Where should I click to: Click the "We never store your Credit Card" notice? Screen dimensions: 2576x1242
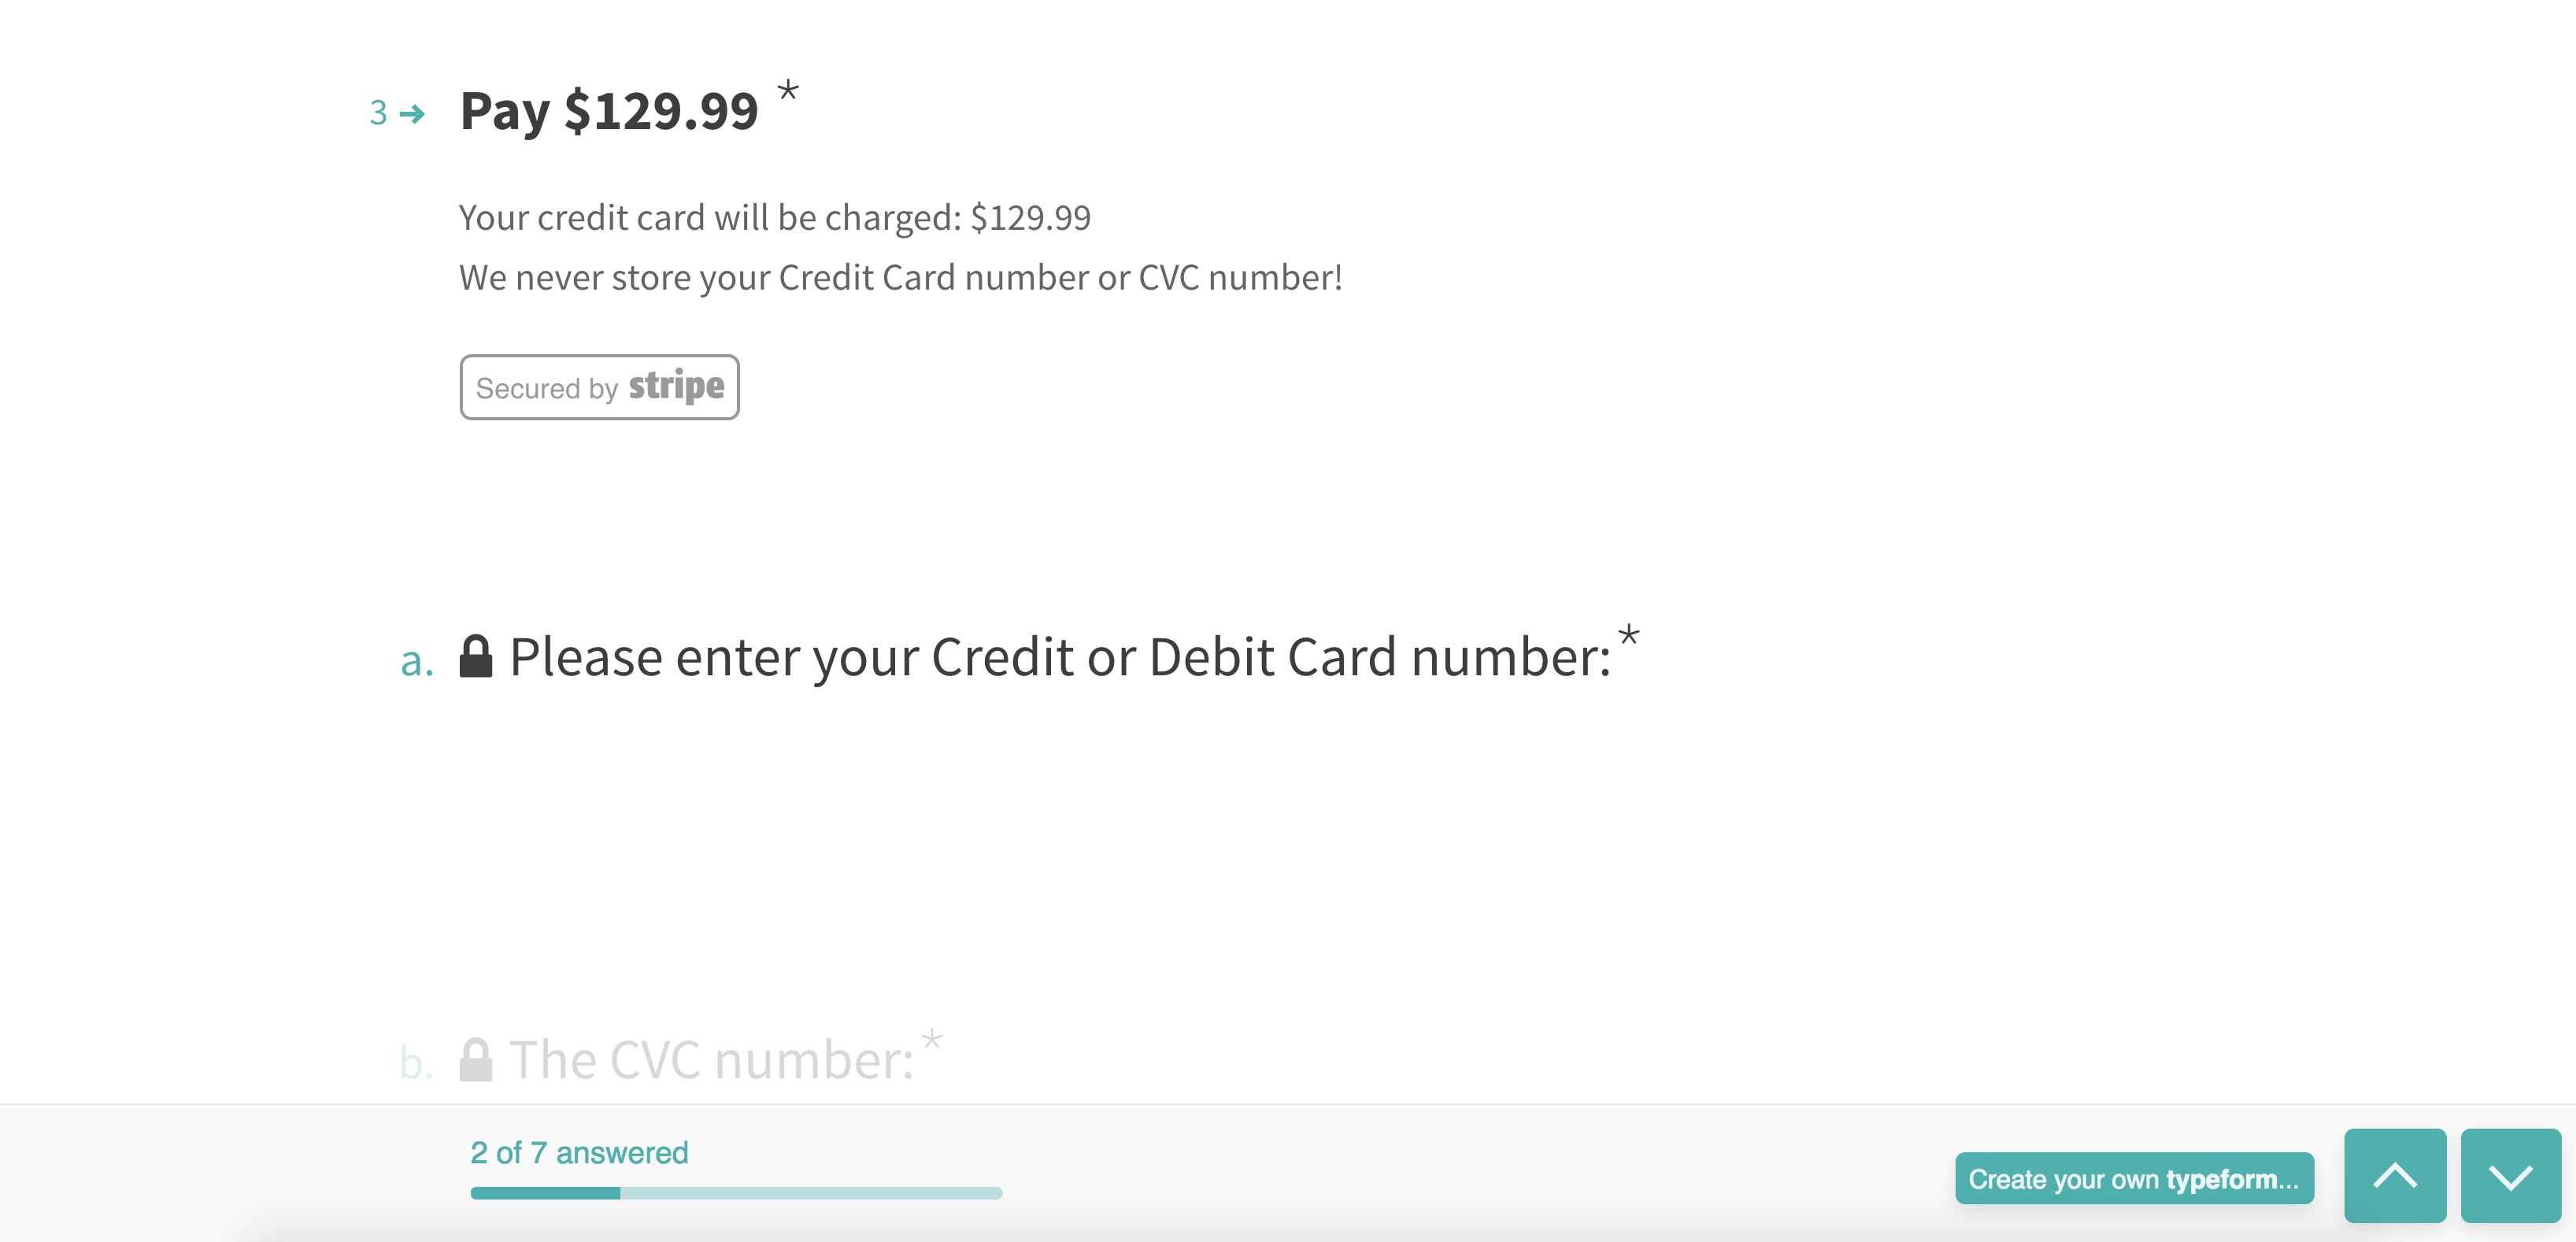click(x=900, y=278)
